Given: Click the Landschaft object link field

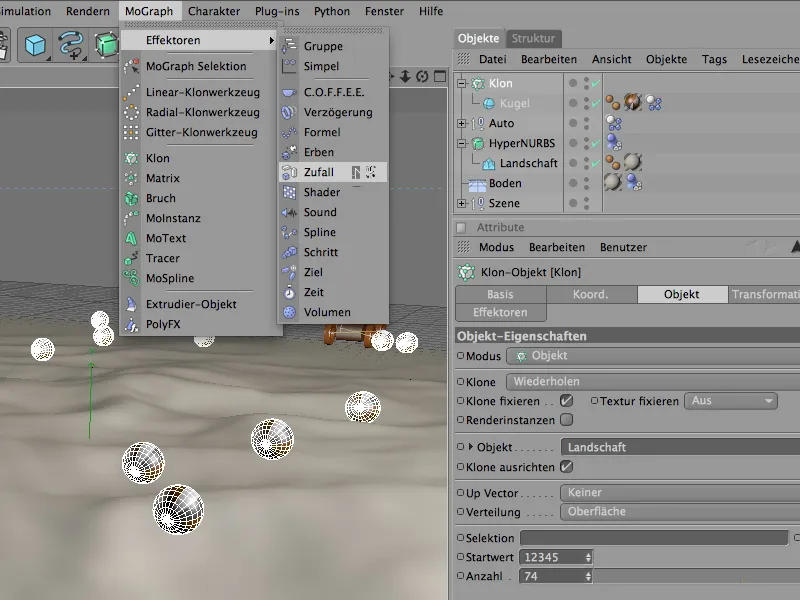Looking at the screenshot, I should click(680, 447).
